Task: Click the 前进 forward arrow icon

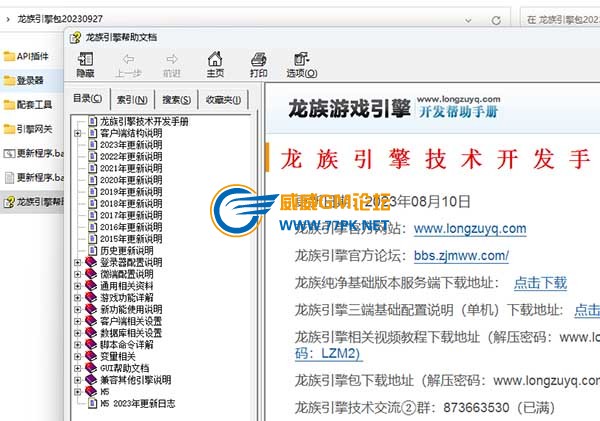Action: (172, 59)
